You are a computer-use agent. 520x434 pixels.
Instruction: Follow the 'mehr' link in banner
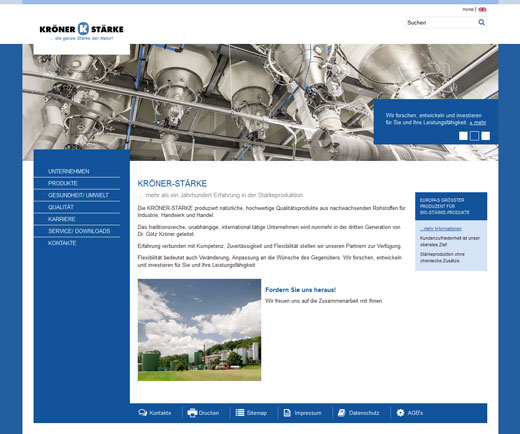(x=478, y=123)
